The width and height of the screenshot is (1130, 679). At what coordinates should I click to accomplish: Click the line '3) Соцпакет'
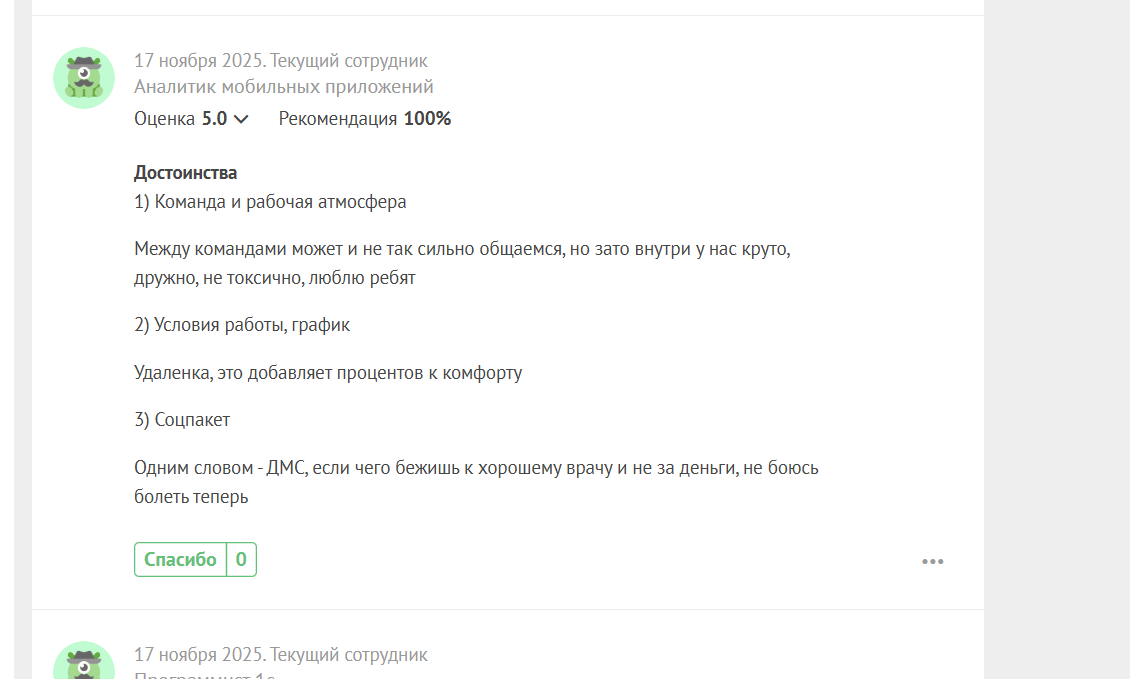[x=182, y=420]
